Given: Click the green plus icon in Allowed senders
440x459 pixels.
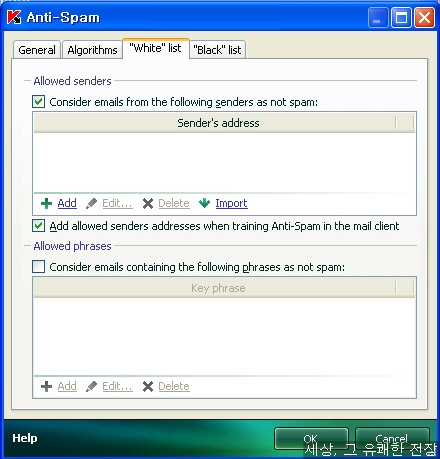Looking at the screenshot, I should 46,203.
